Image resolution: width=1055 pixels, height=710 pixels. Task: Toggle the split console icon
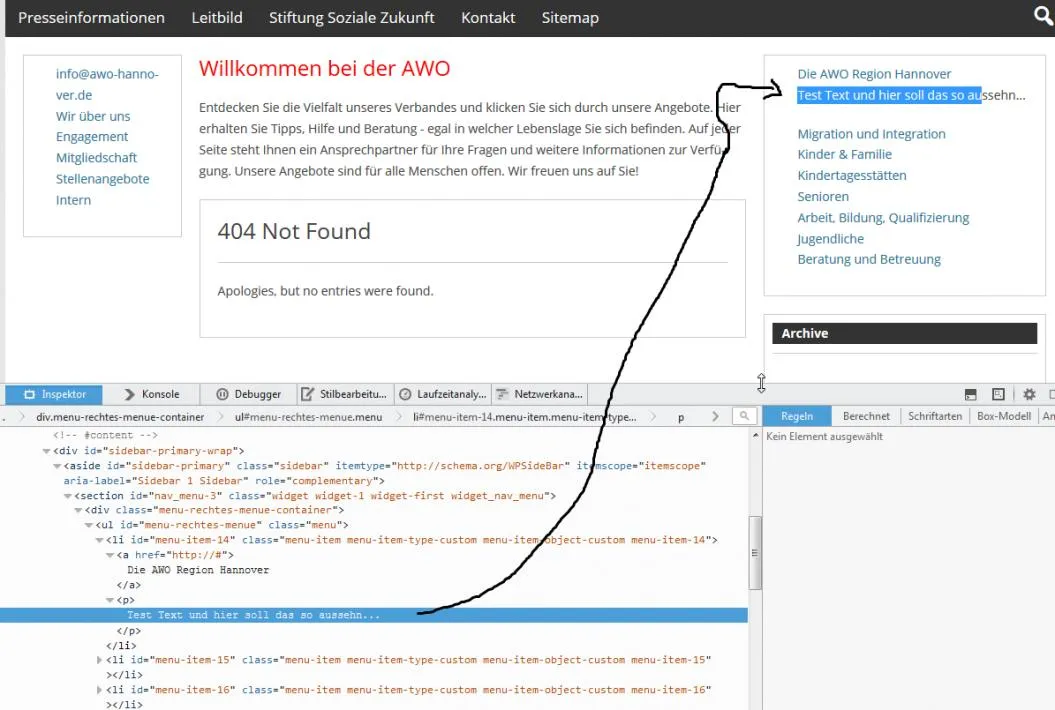coord(970,394)
